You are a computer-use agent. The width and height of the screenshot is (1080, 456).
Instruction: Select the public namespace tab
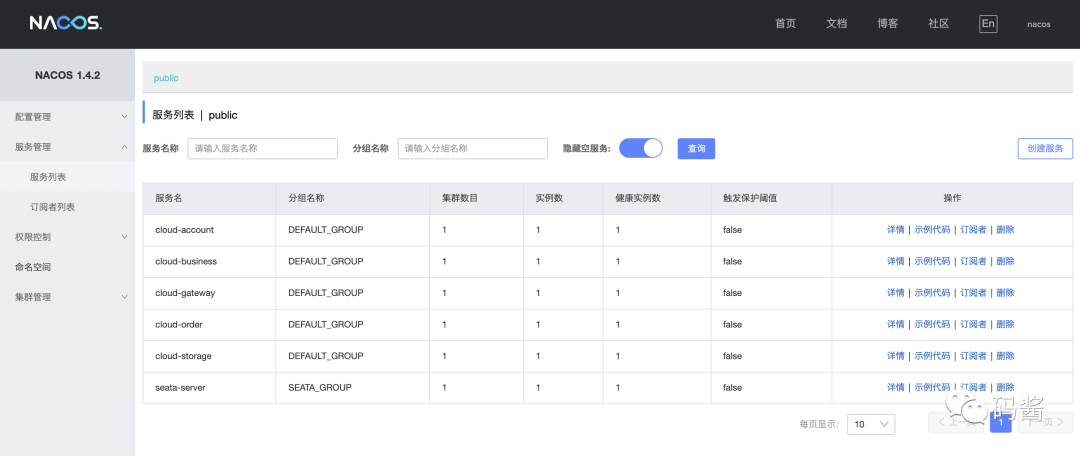(x=166, y=78)
